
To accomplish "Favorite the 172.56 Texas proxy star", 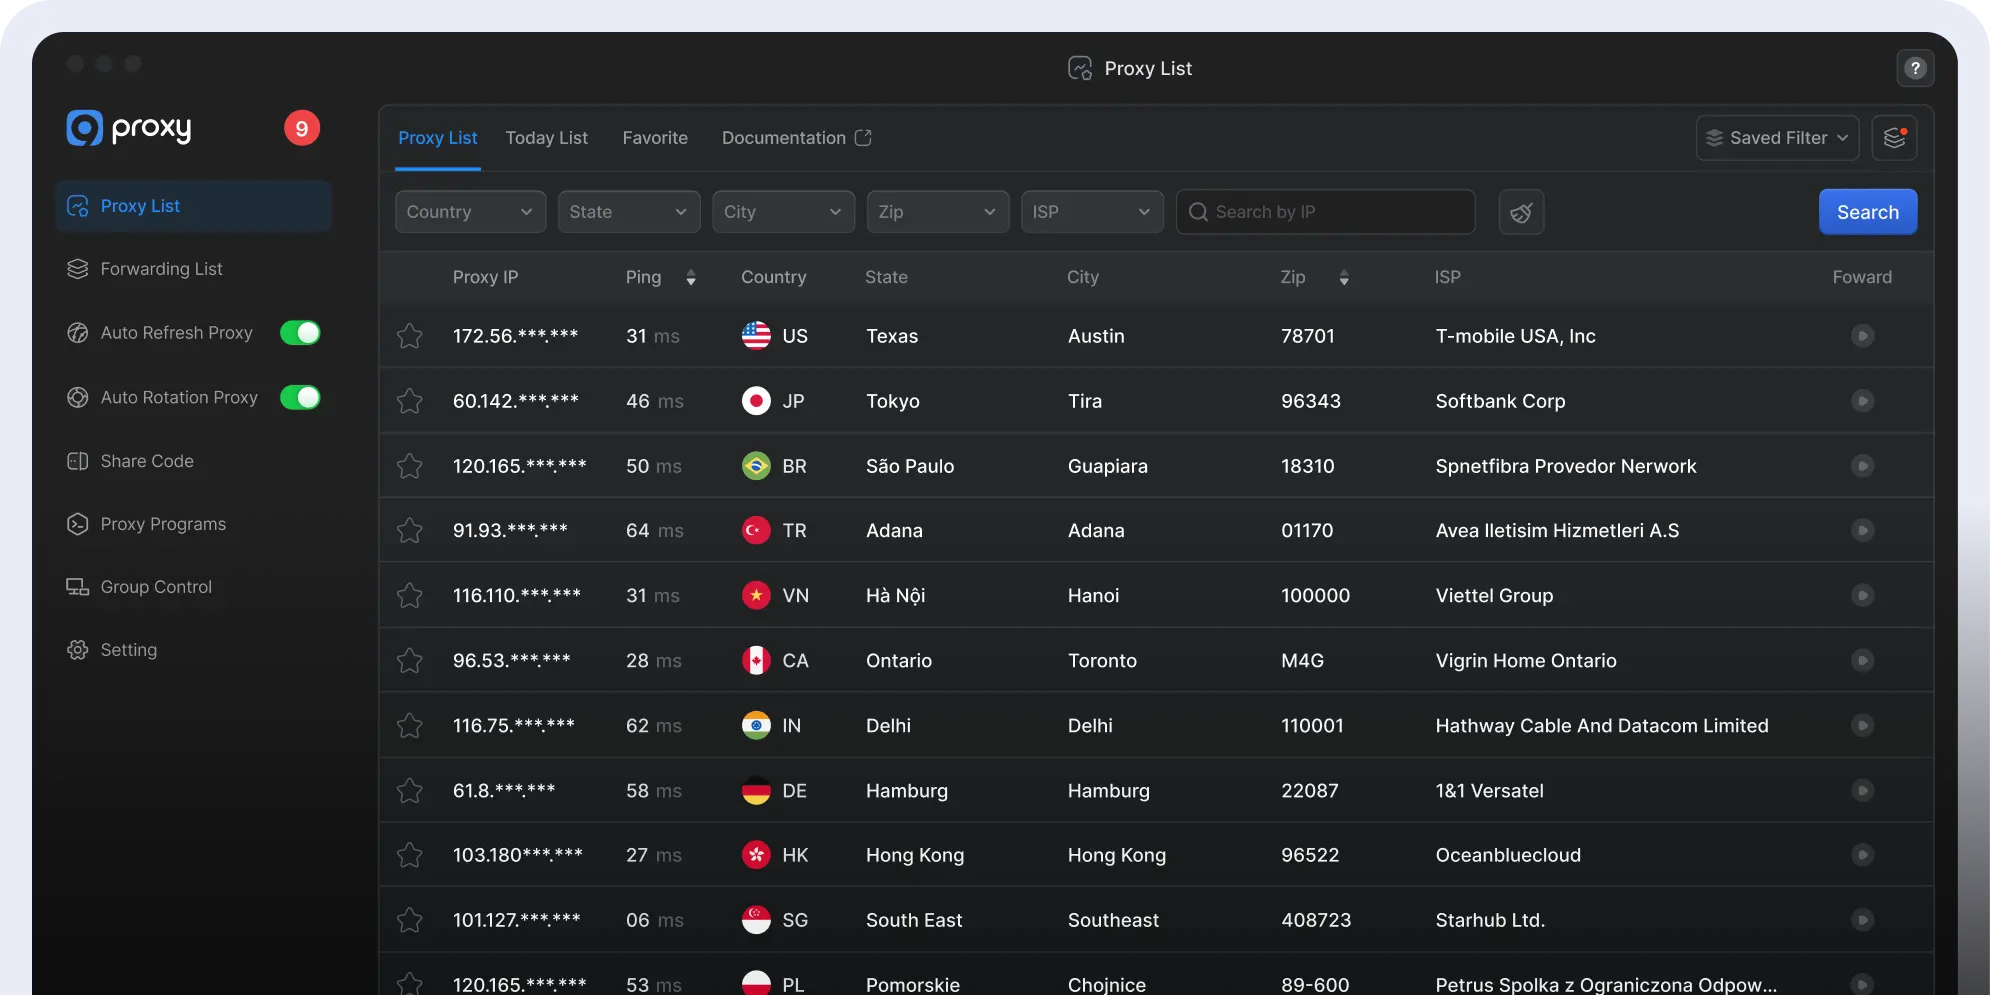I will [x=409, y=336].
